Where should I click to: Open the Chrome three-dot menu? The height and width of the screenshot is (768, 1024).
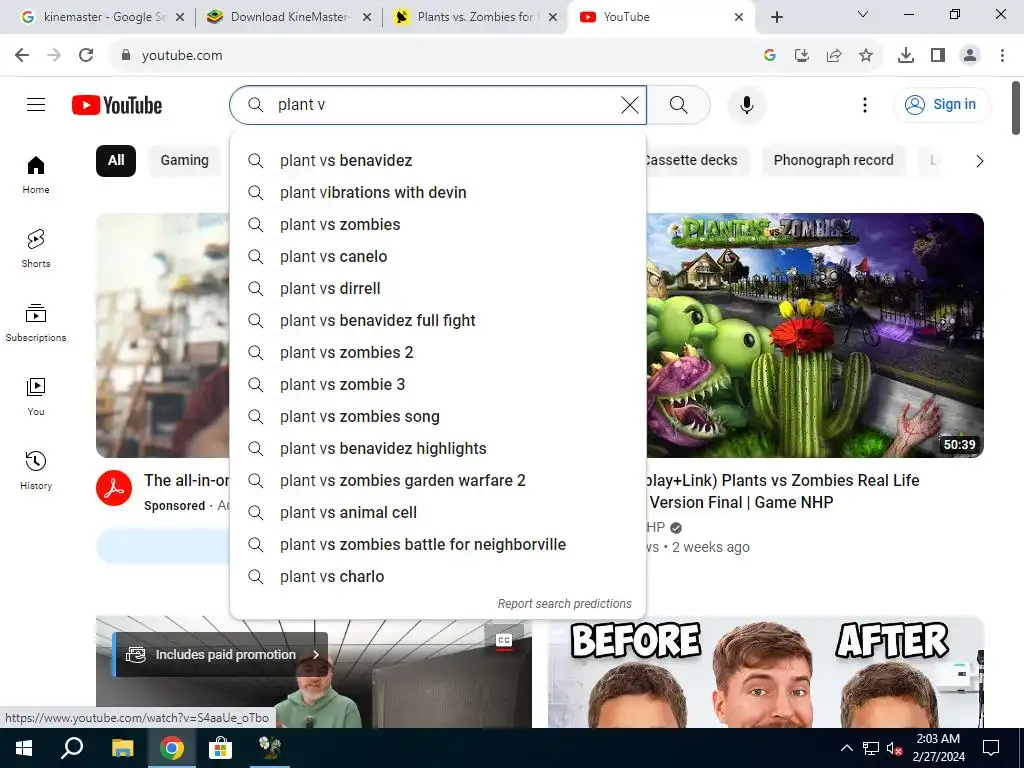[1002, 56]
